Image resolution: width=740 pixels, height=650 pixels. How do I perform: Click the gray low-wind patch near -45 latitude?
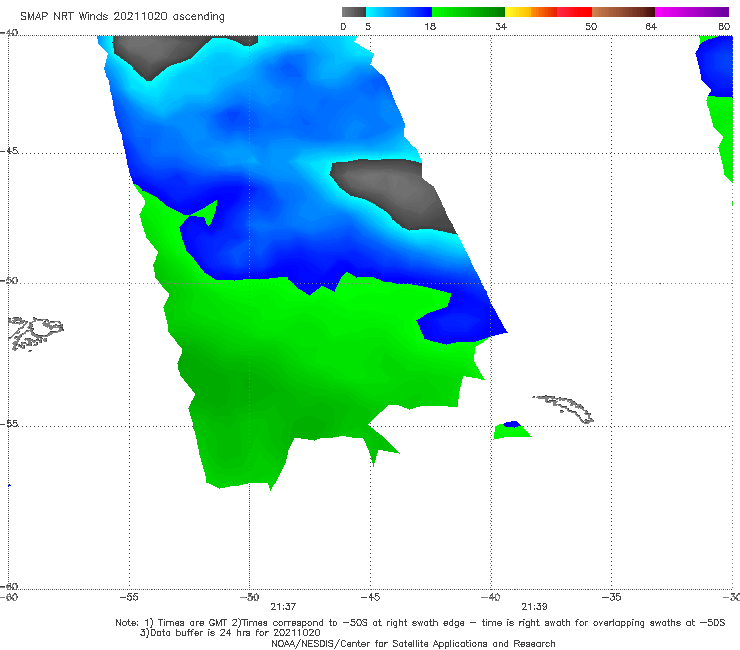click(393, 194)
